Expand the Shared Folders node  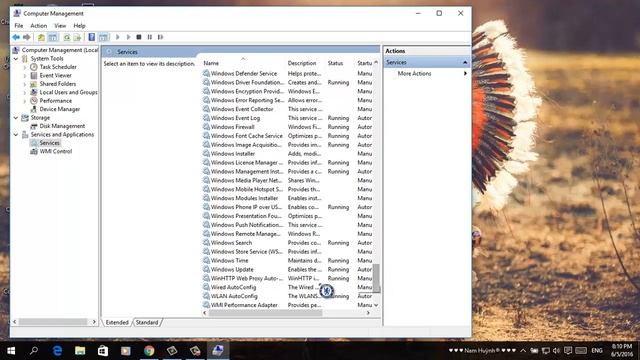pos(25,84)
